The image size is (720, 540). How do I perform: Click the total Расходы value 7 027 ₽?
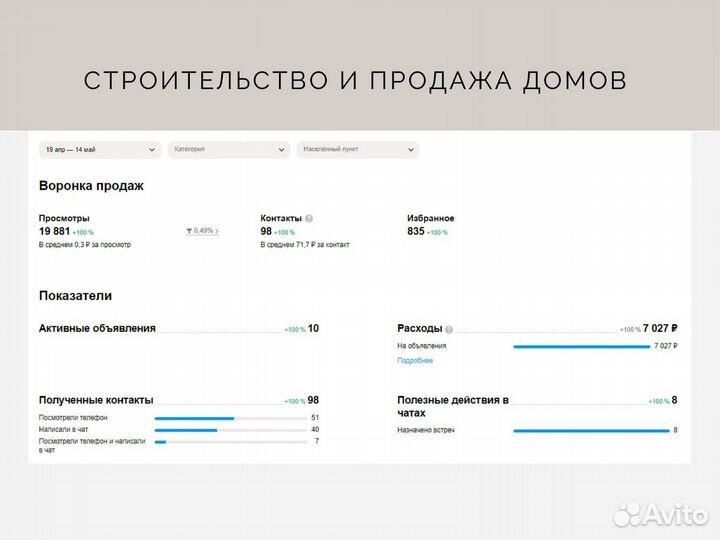[660, 328]
